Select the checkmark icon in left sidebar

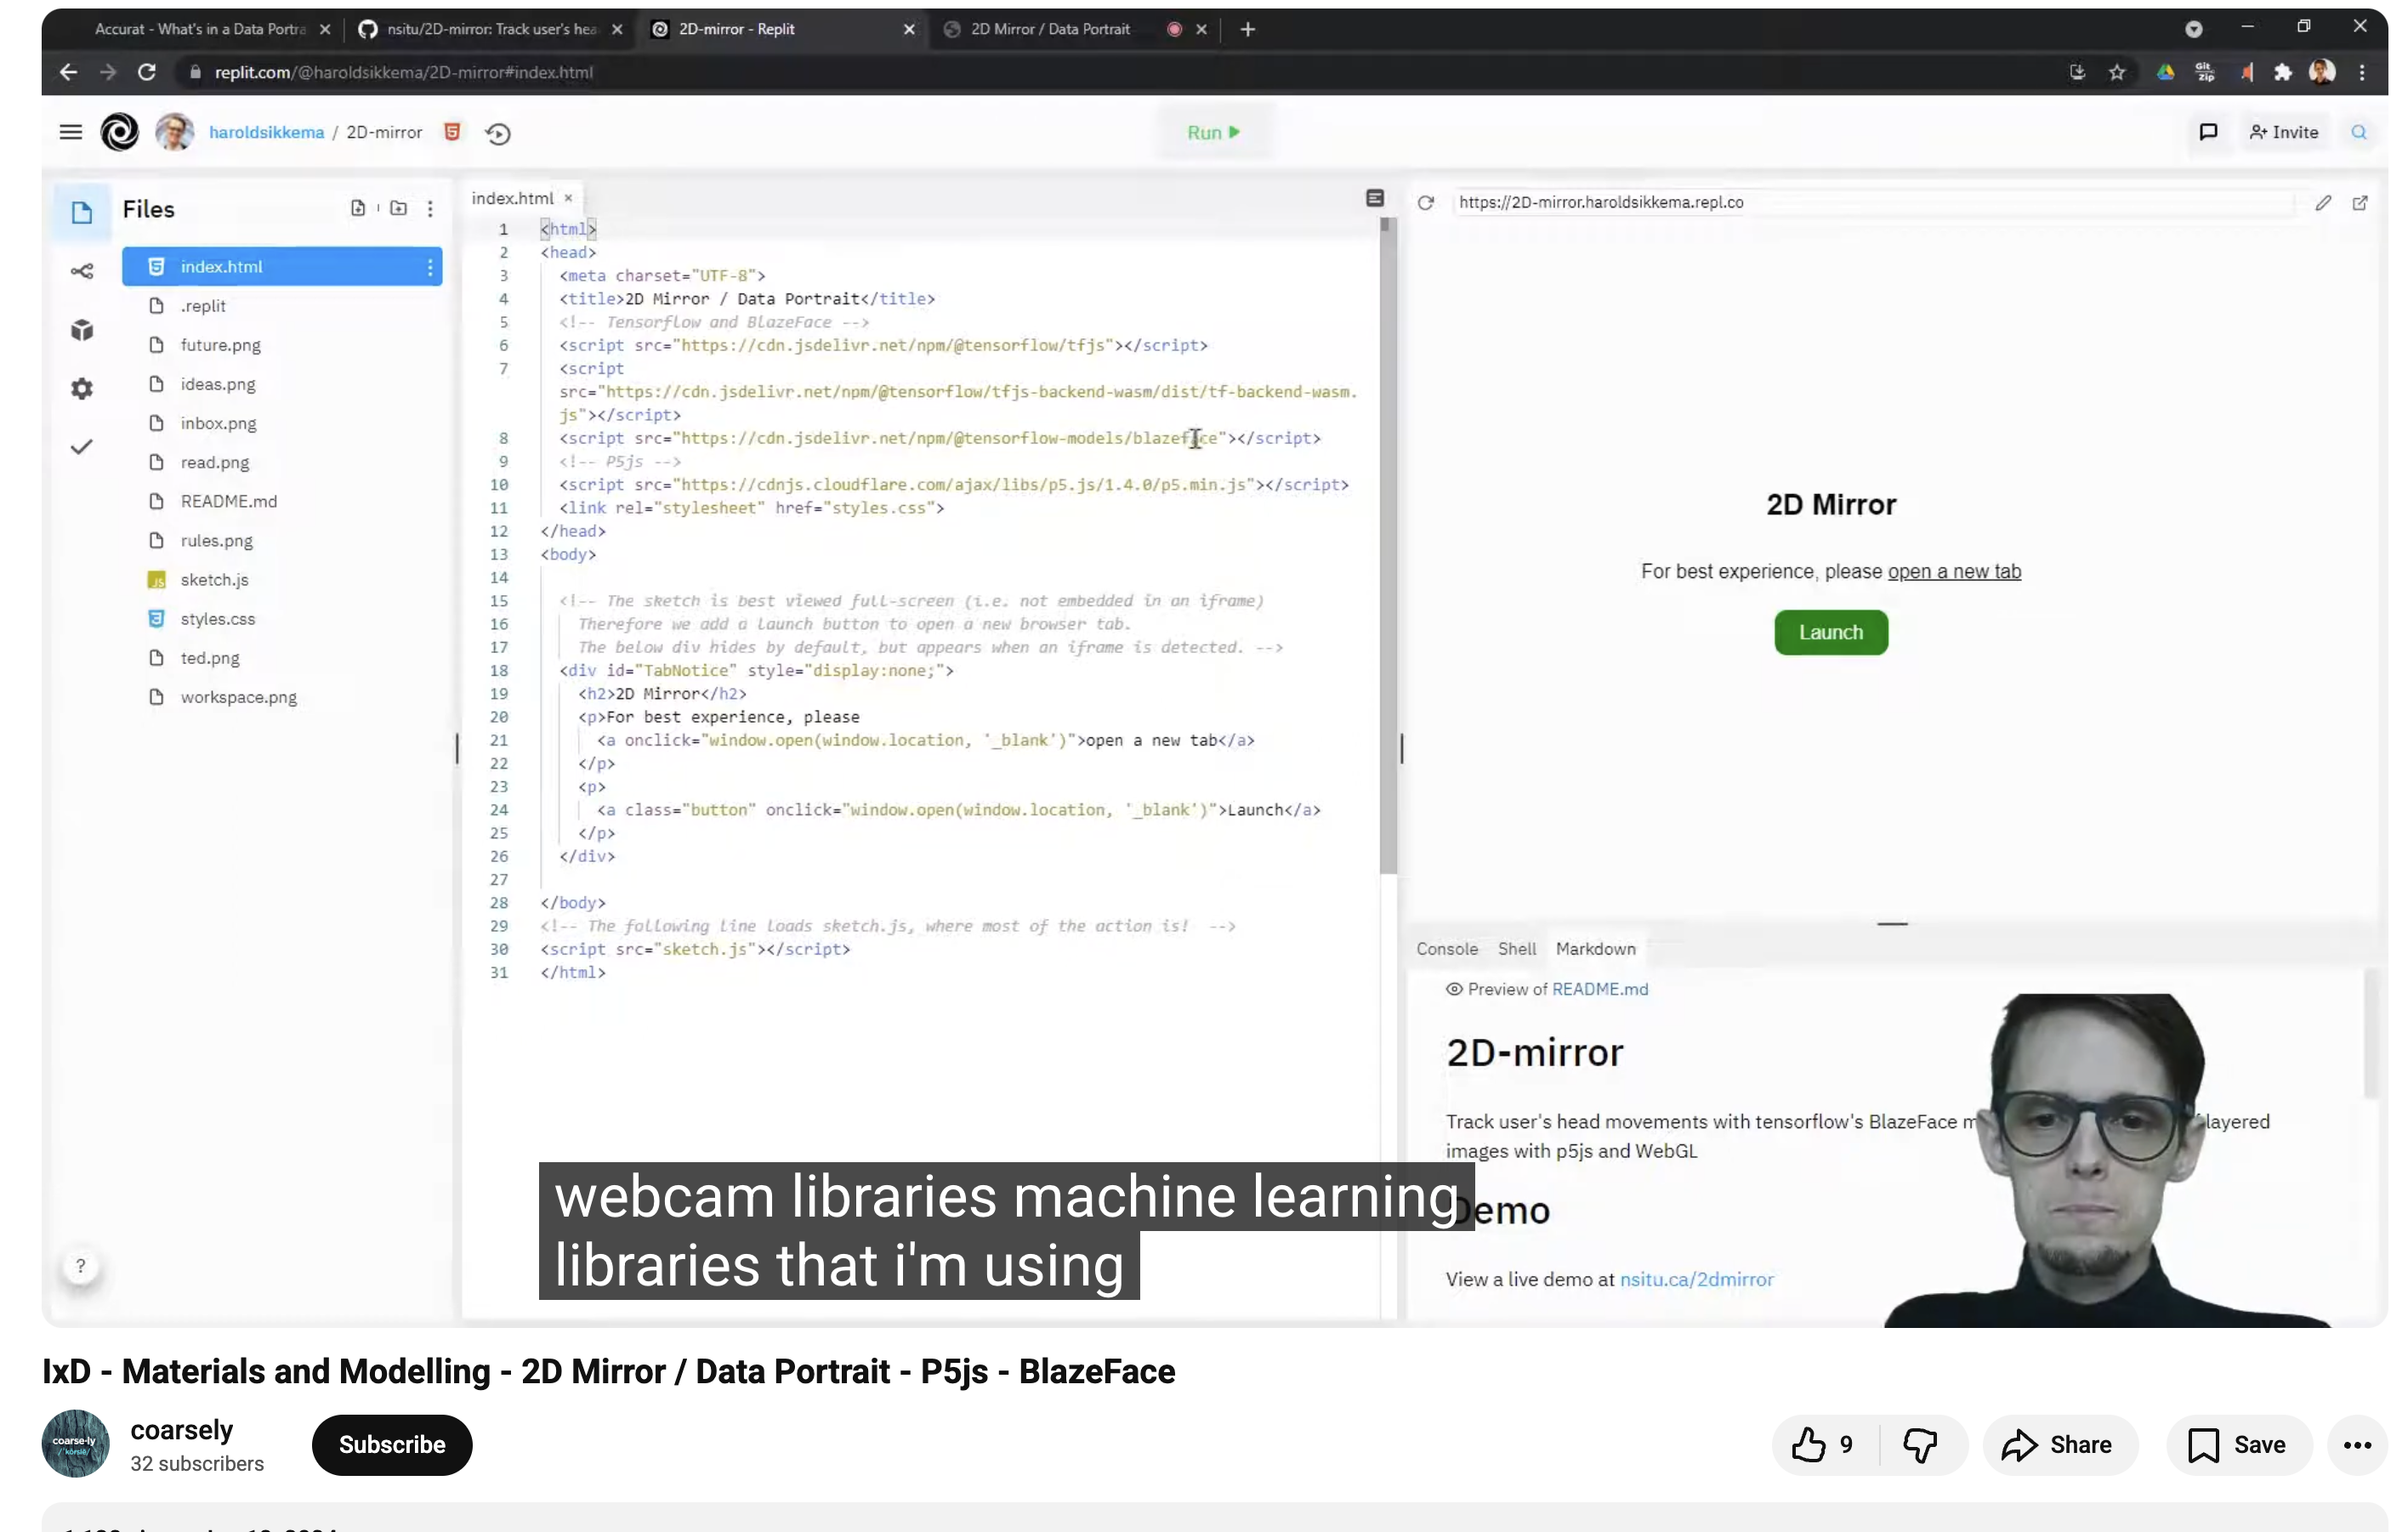point(81,447)
